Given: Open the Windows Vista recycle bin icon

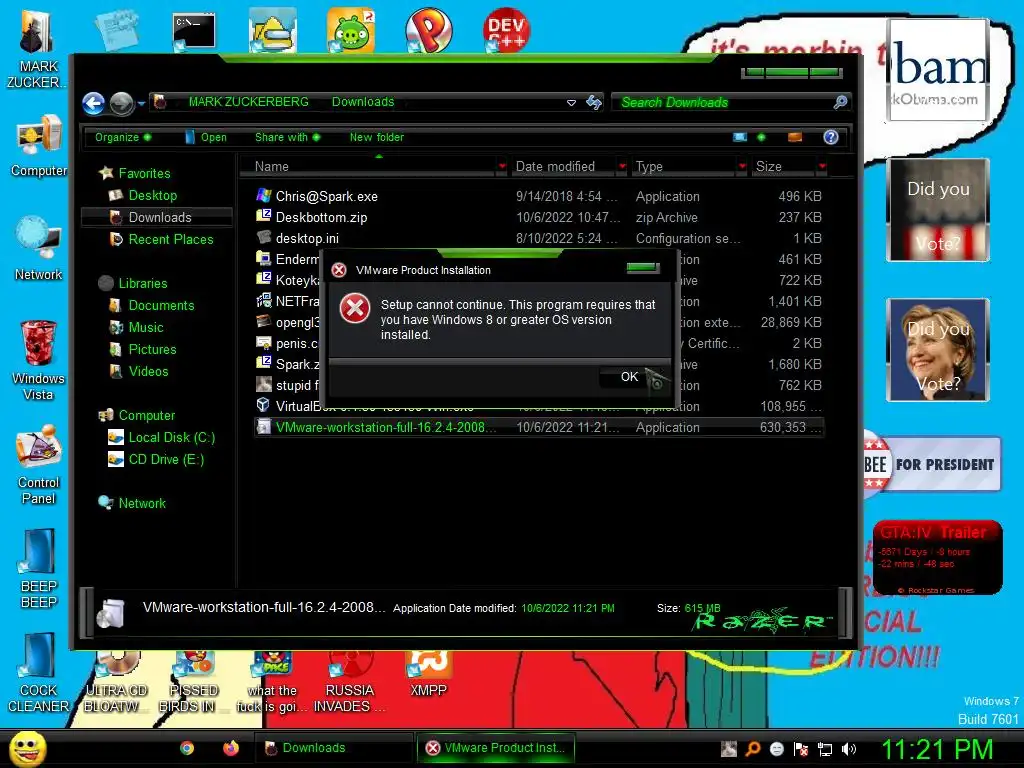Looking at the screenshot, I should tap(39, 360).
